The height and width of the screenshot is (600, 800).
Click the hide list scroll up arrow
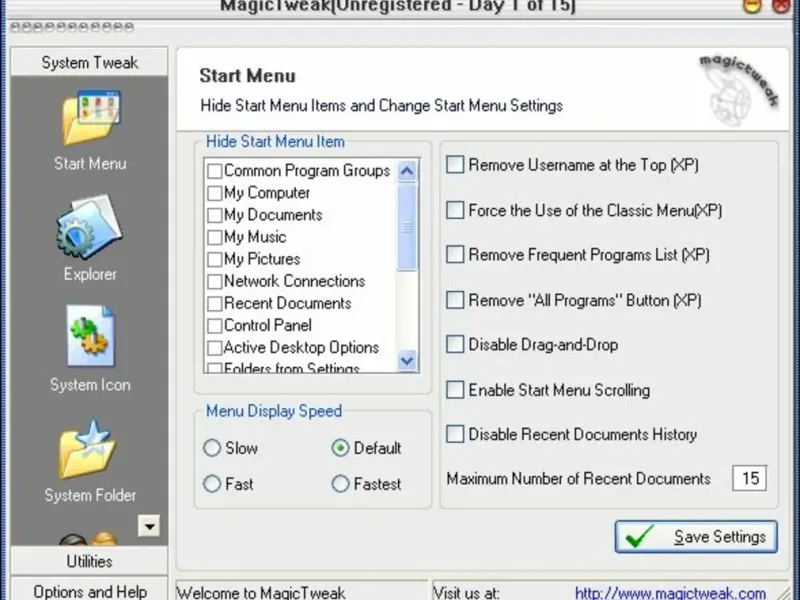(x=407, y=171)
